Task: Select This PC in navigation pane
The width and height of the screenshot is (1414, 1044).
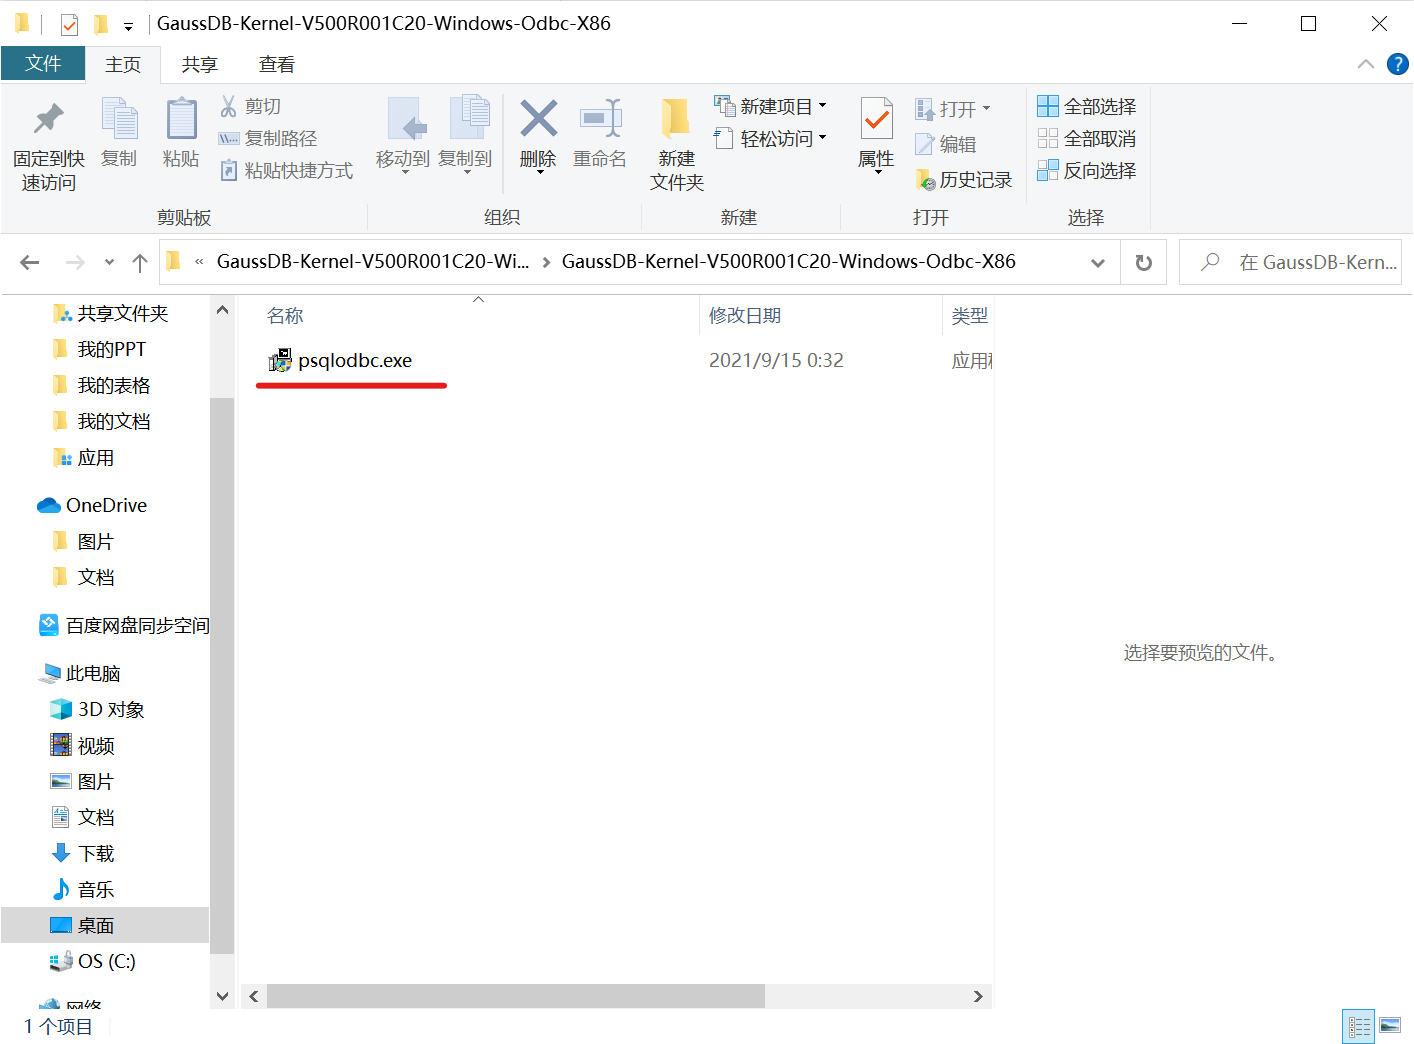Action: point(80,674)
